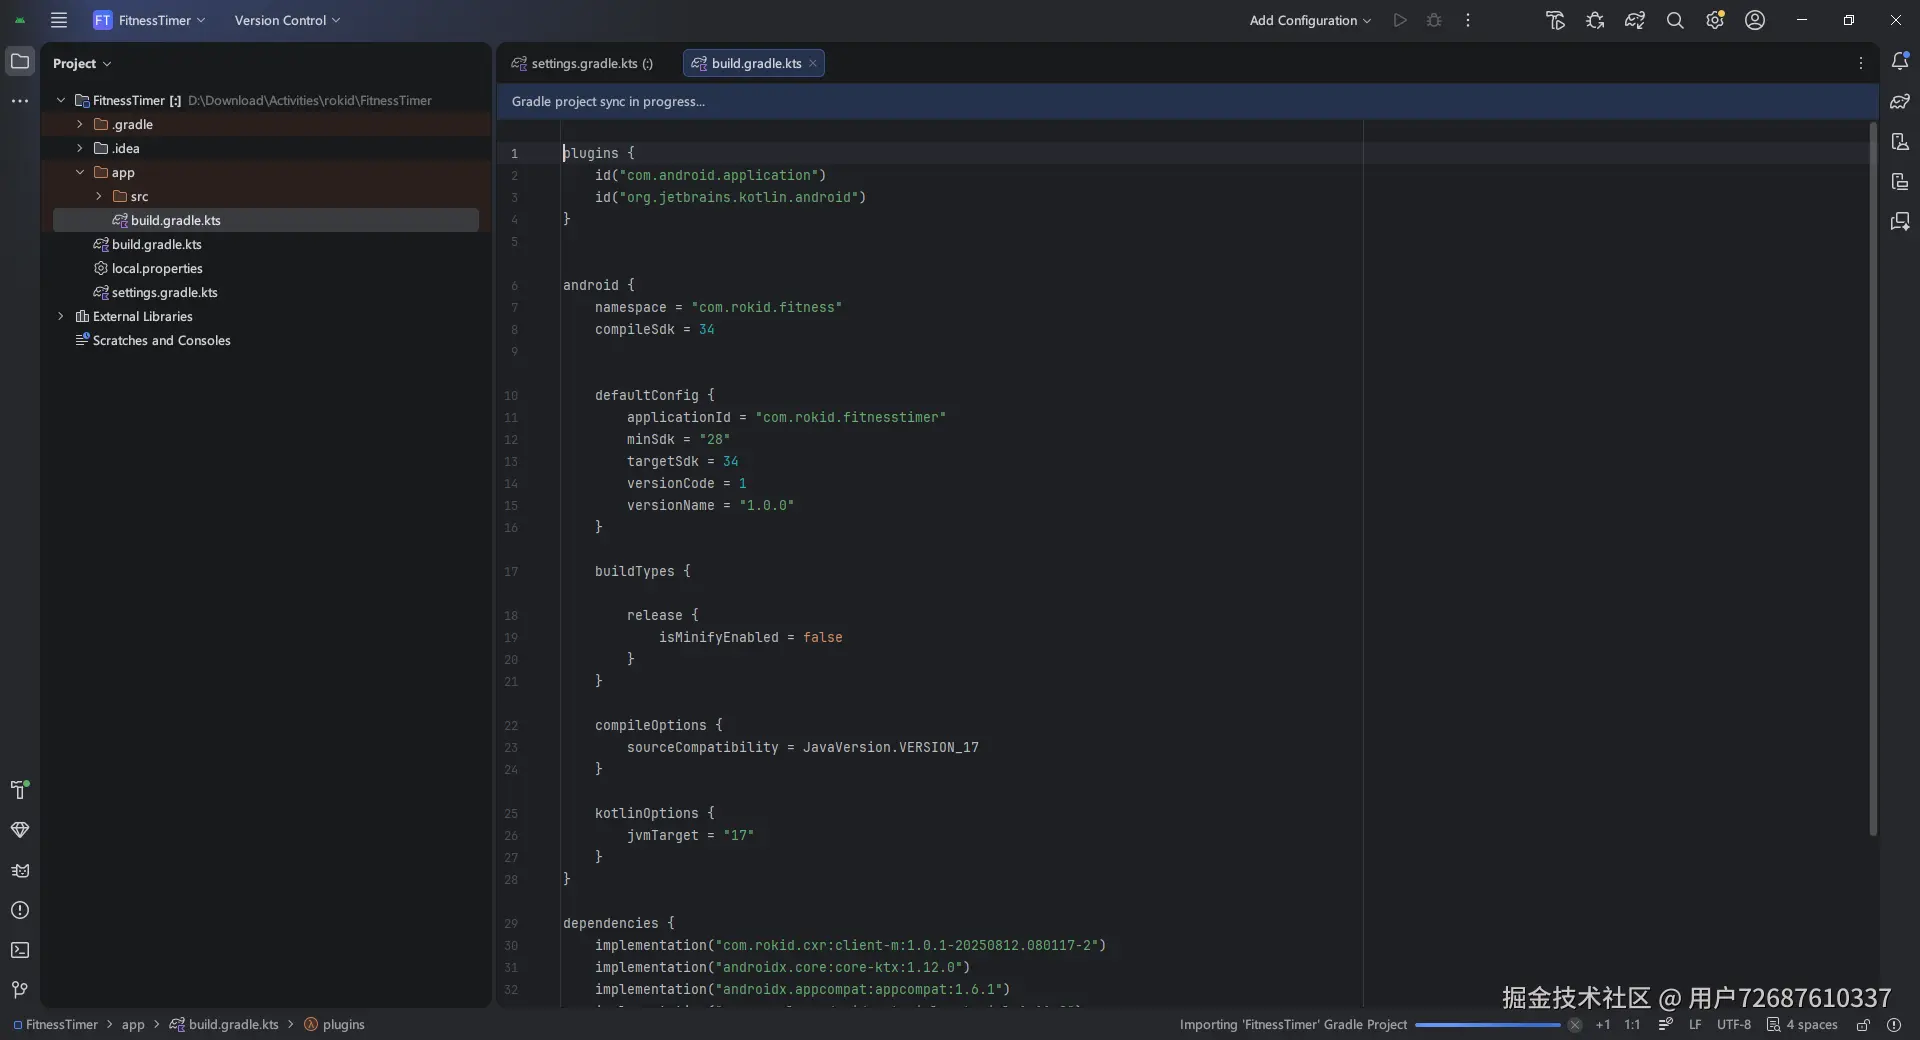Open Search Everywhere magnifier
Screen dimensions: 1920x1040
1675,20
